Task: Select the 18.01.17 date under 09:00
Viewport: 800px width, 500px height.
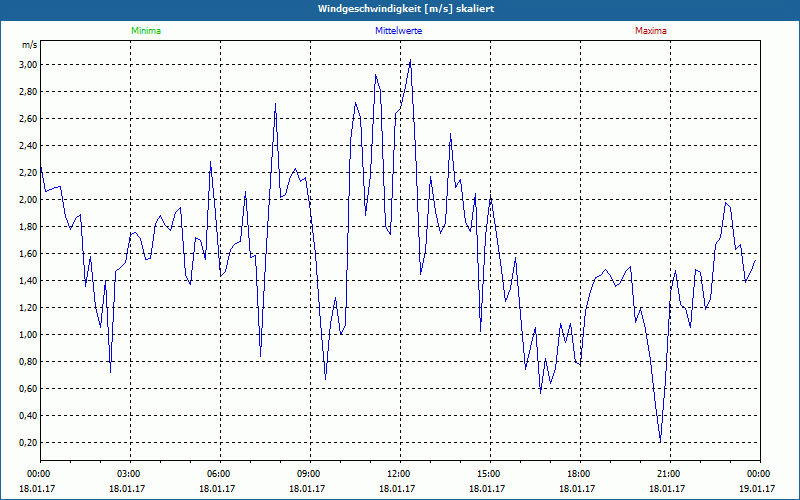Action: click(307, 489)
